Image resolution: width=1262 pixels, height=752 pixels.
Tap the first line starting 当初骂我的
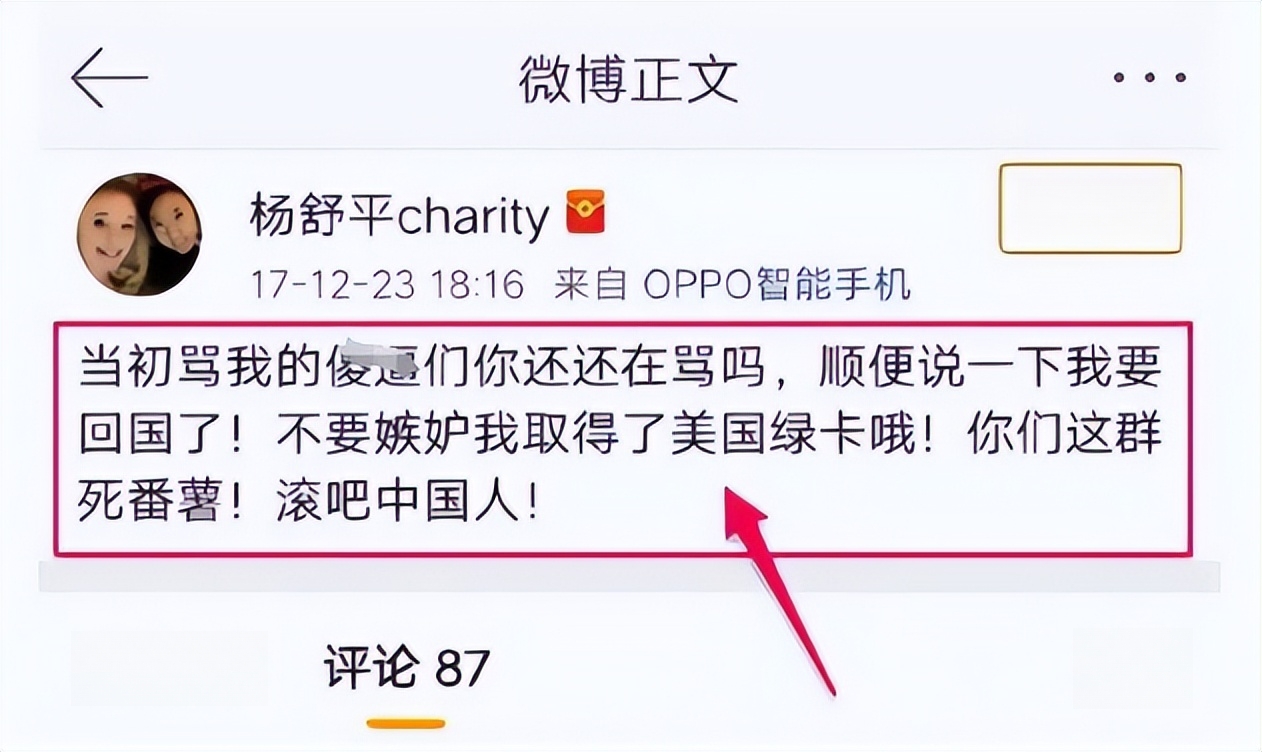621,369
